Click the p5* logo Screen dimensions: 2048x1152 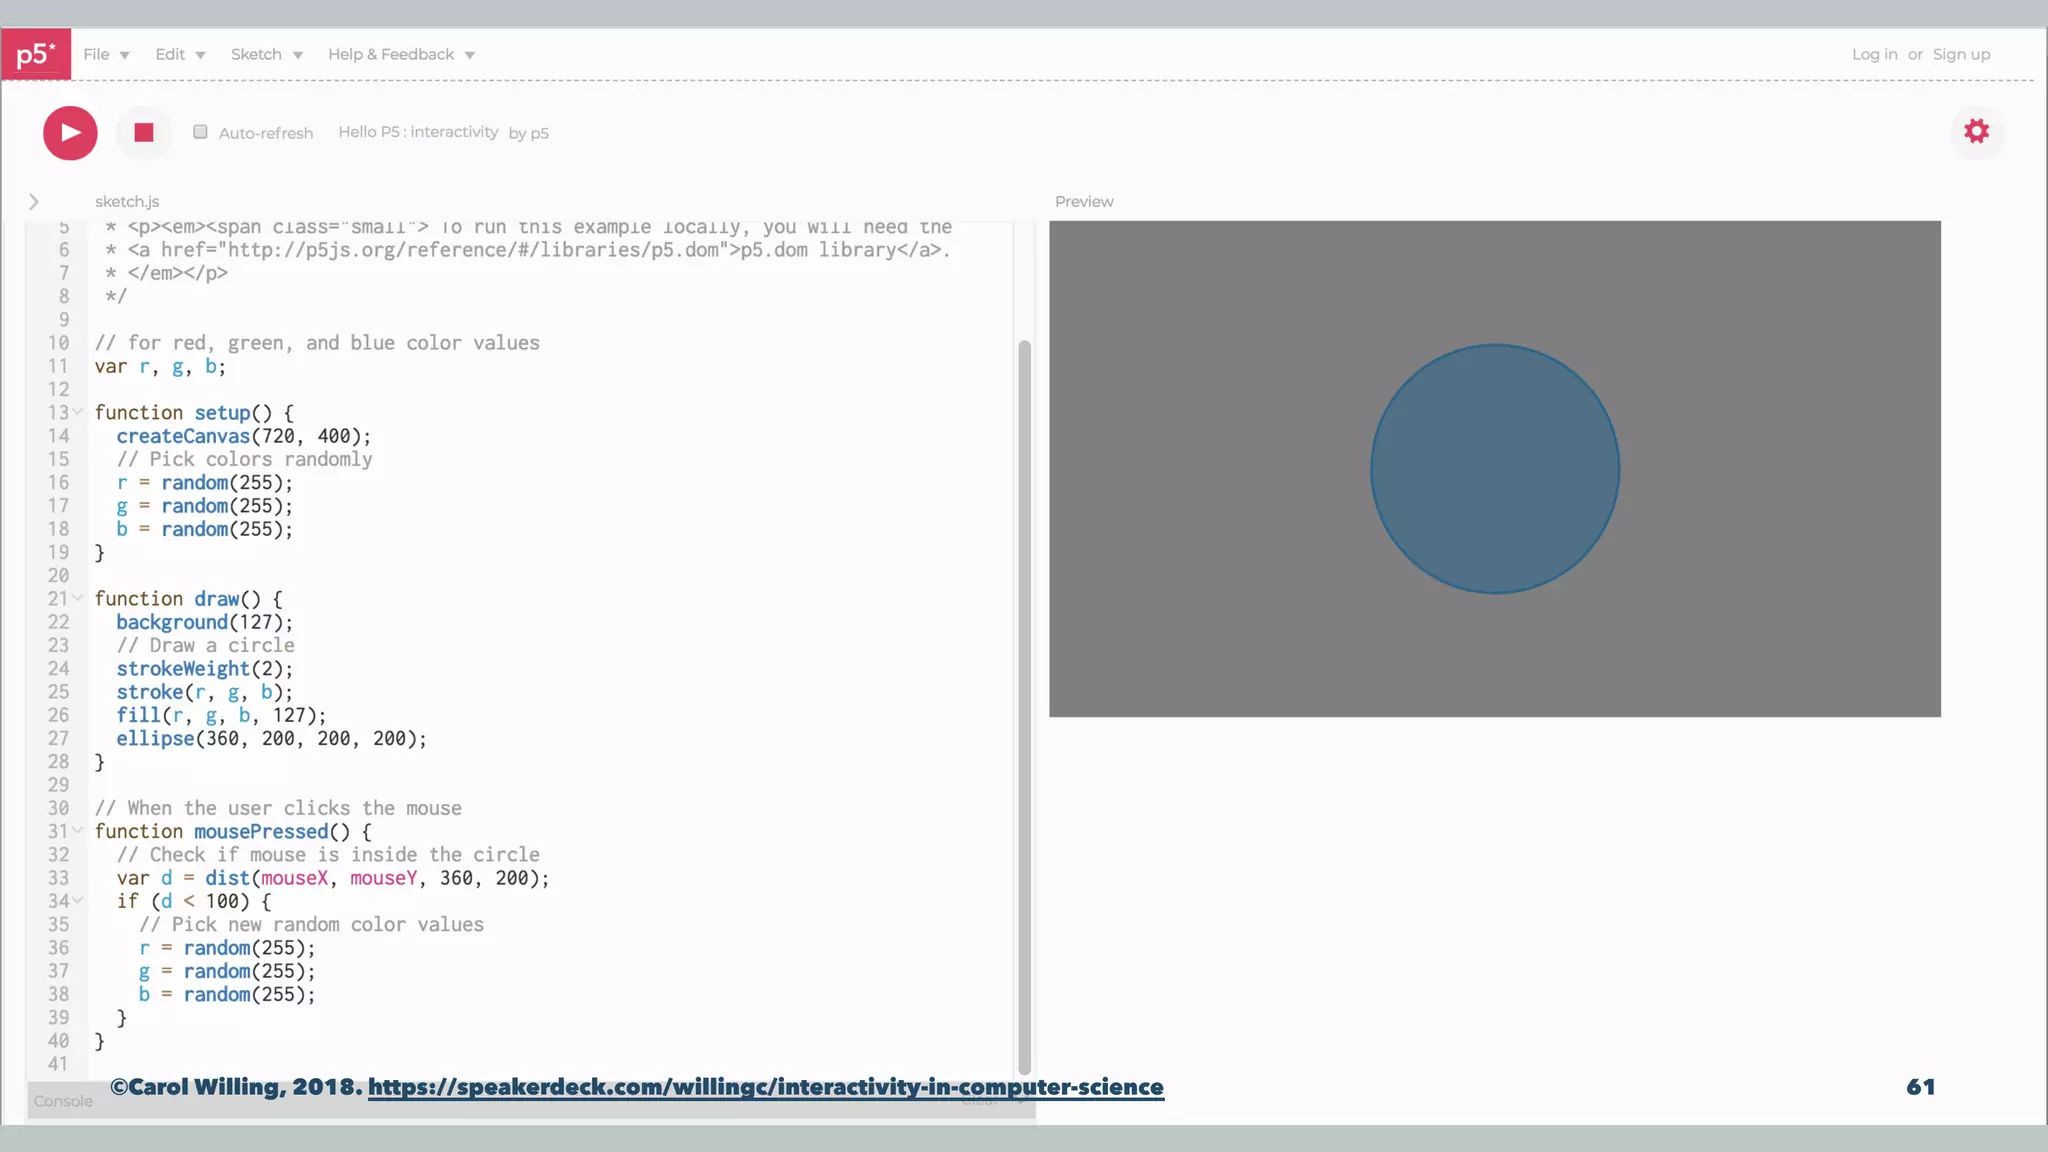click(x=36, y=54)
